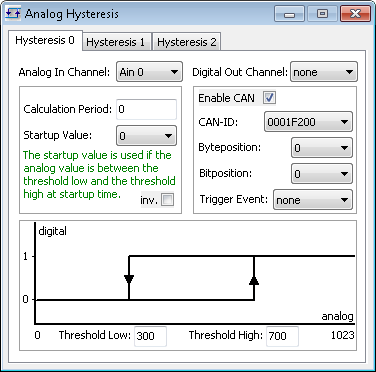
Task: Open the Bitposition dropdown
Action: click(322, 173)
